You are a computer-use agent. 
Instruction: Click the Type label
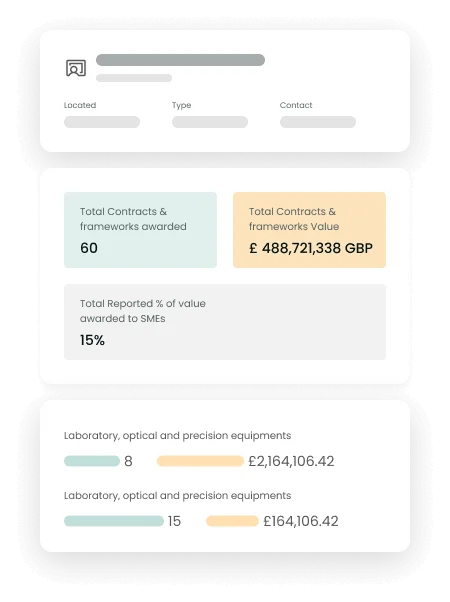[x=181, y=105]
